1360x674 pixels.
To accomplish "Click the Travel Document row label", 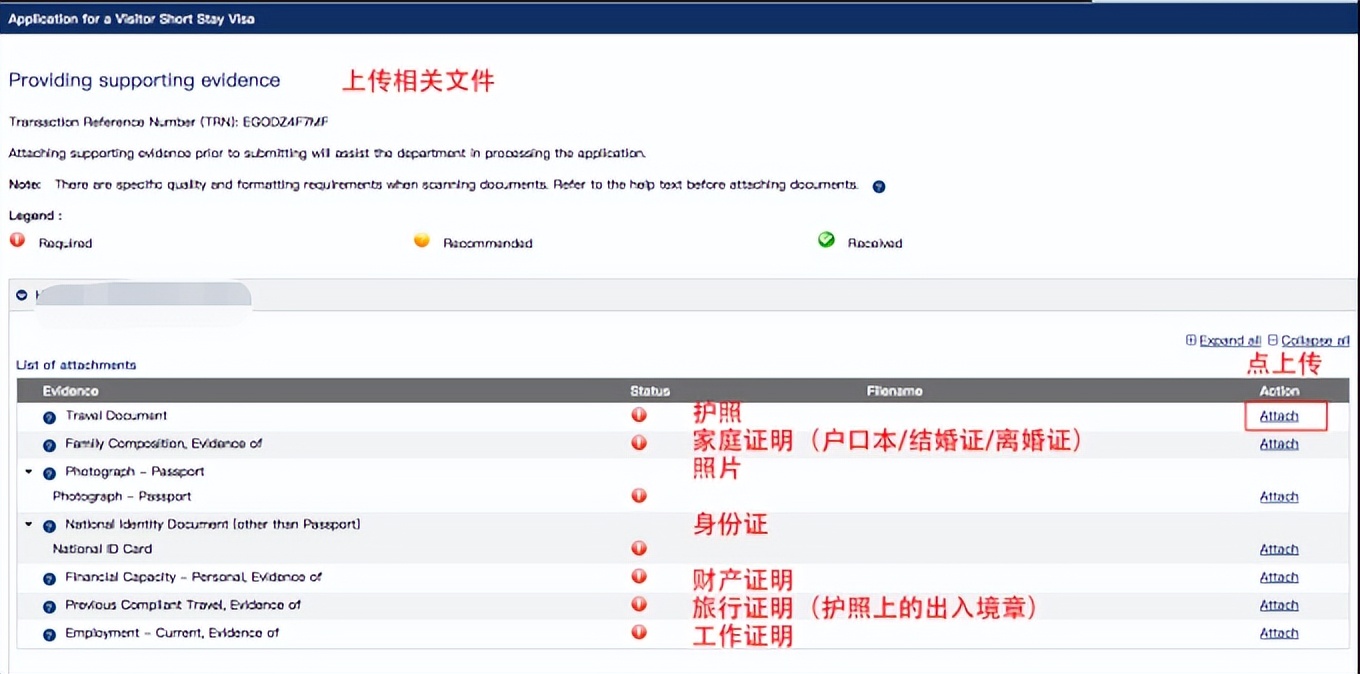I will [x=116, y=415].
